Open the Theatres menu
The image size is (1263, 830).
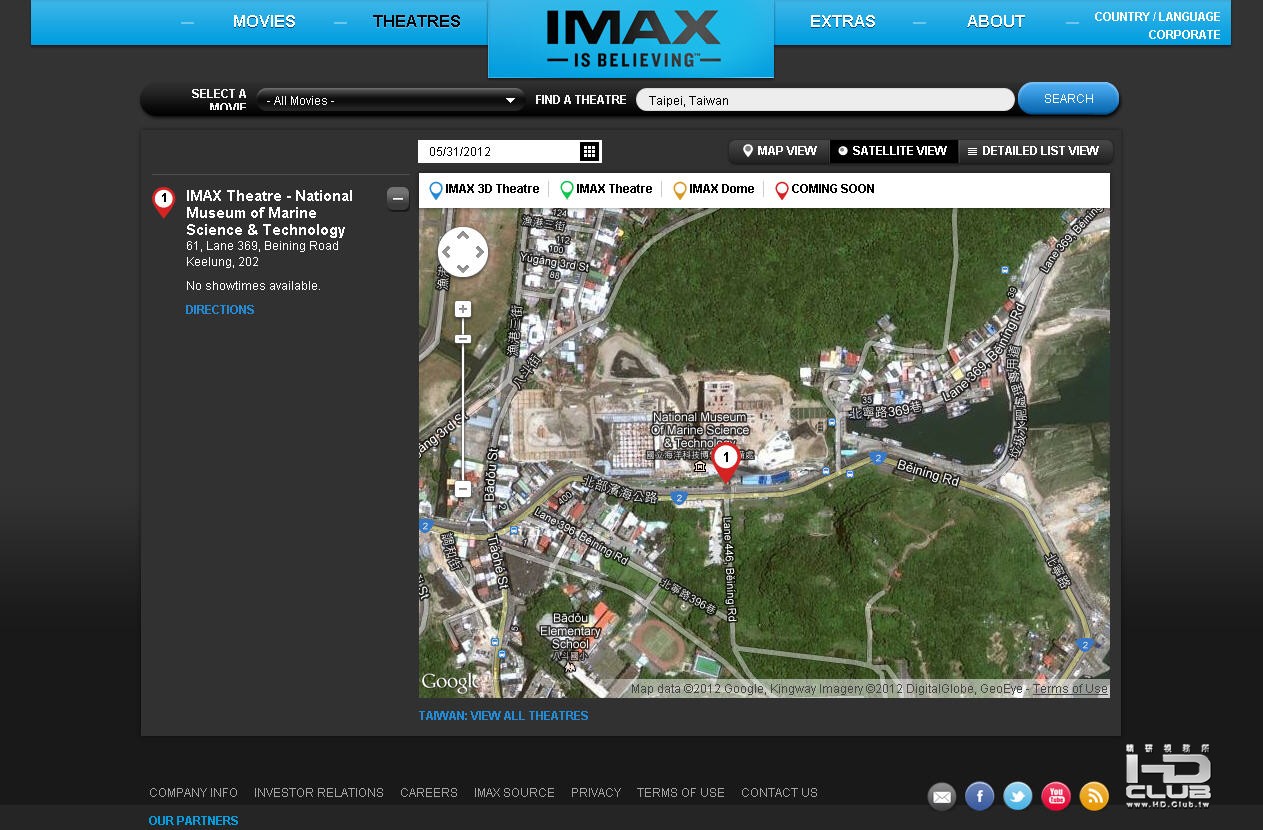point(416,21)
